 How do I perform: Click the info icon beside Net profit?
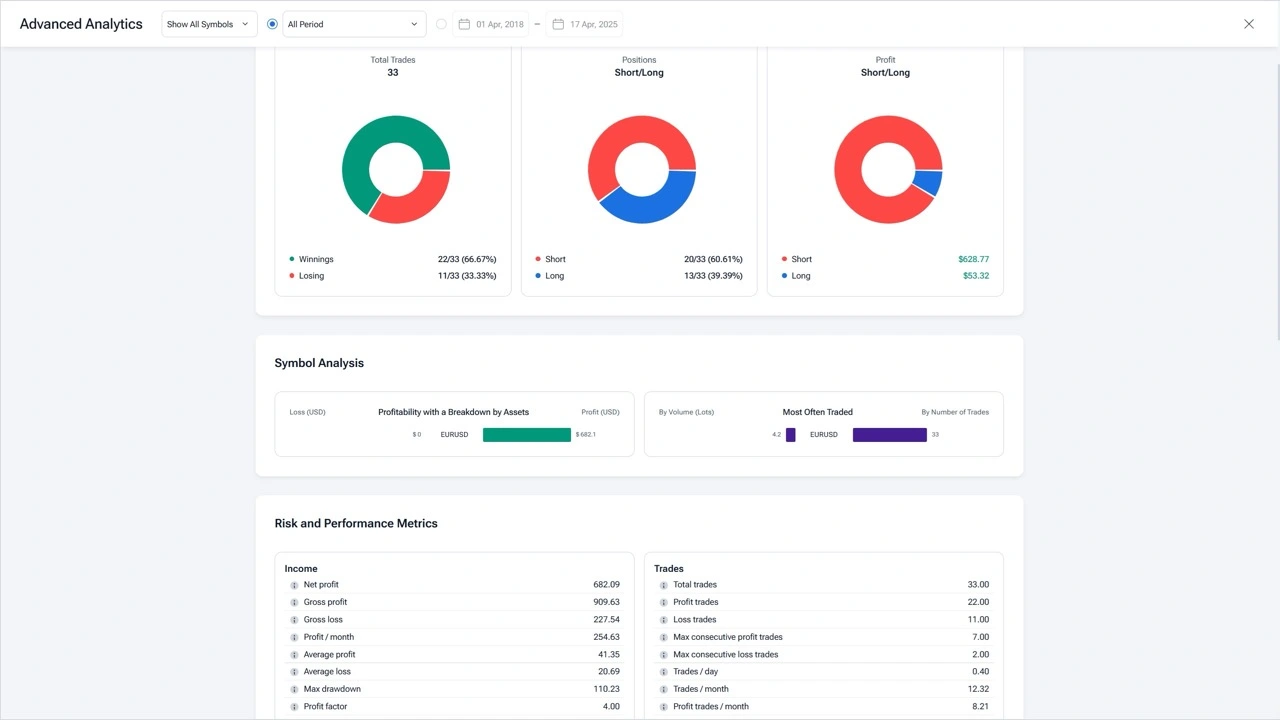coord(294,585)
